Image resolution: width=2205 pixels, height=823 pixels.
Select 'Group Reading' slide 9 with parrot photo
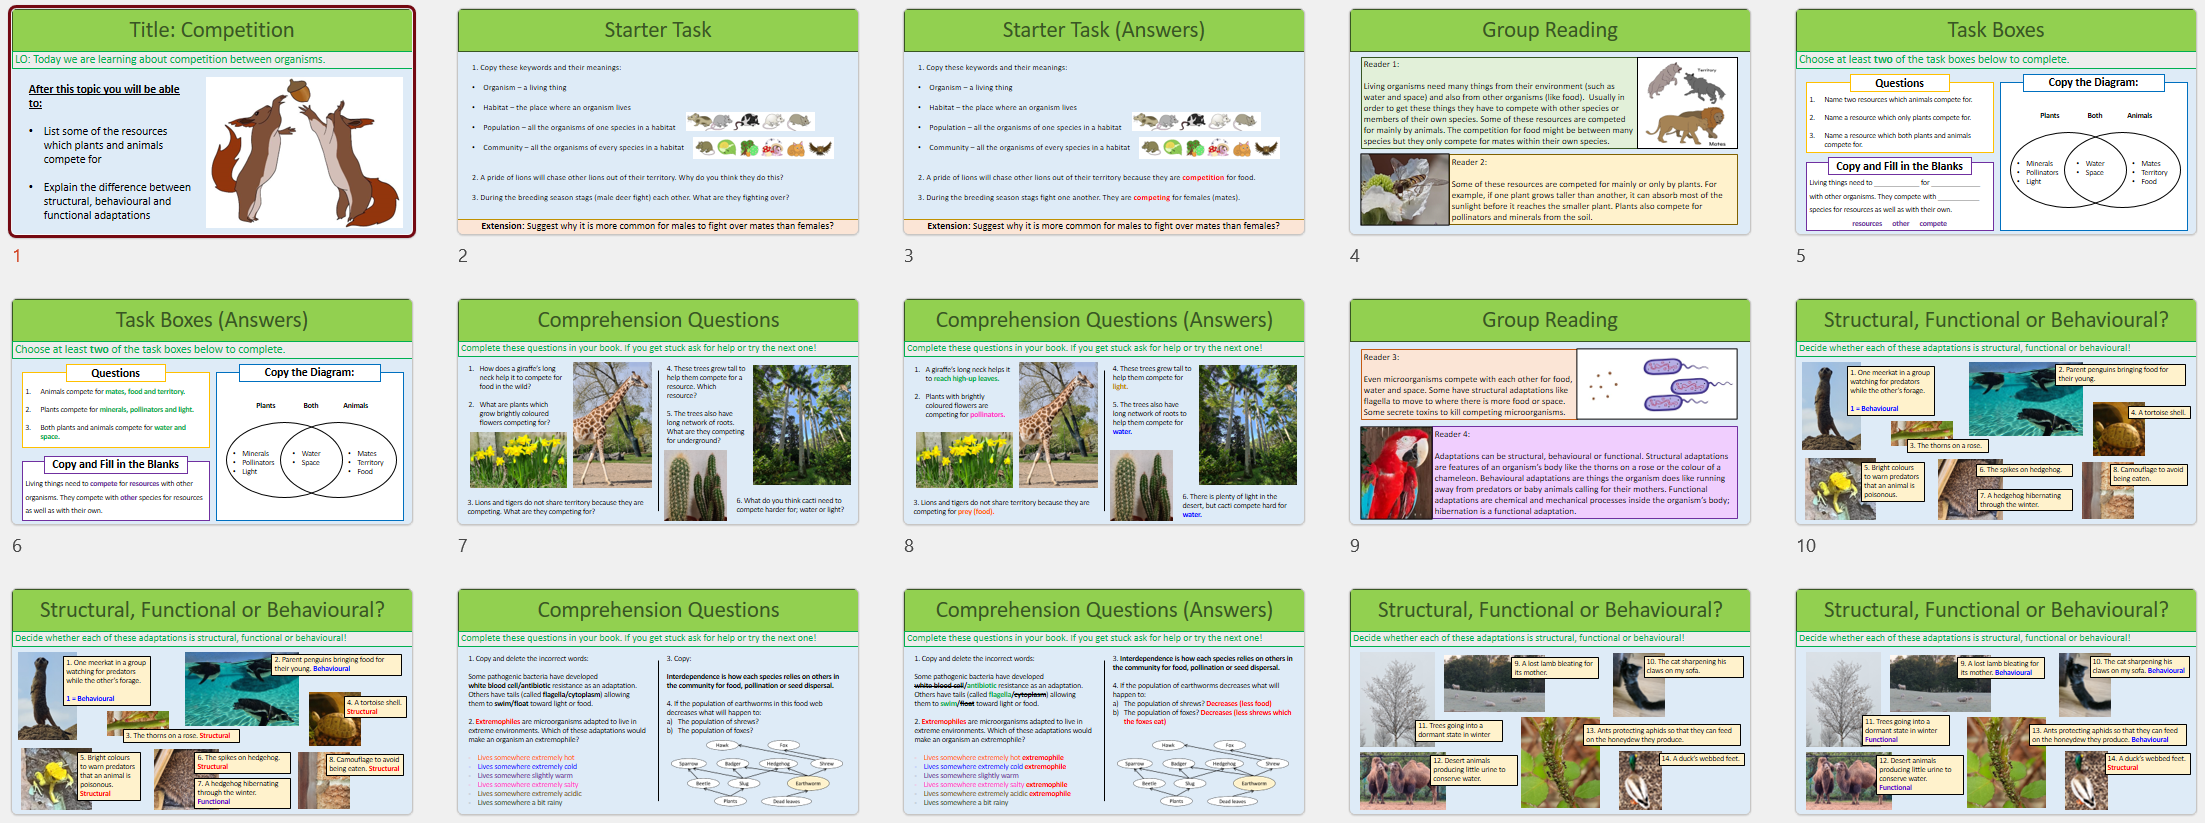tap(1550, 411)
